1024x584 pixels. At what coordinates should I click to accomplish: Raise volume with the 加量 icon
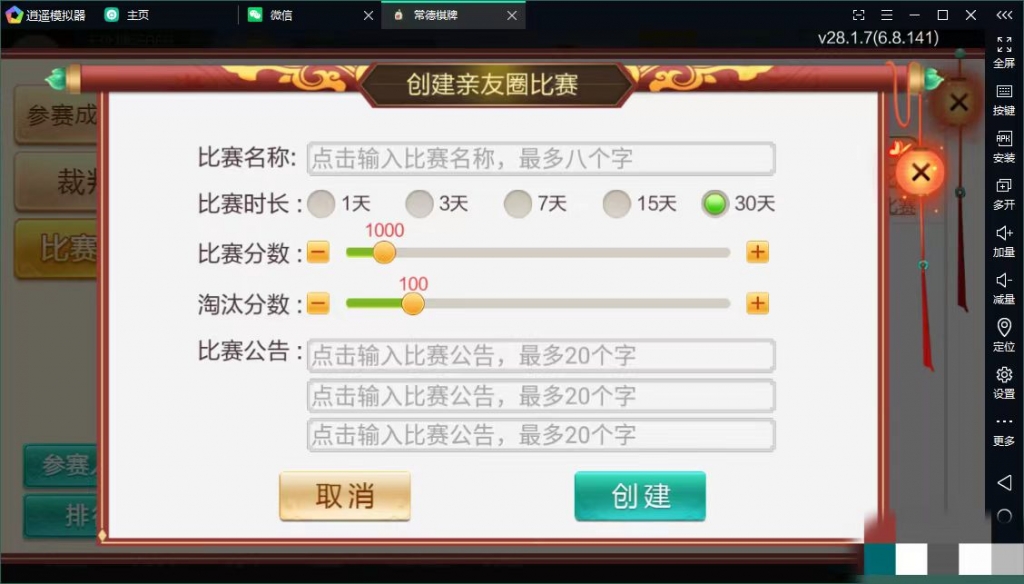[x=1004, y=242]
